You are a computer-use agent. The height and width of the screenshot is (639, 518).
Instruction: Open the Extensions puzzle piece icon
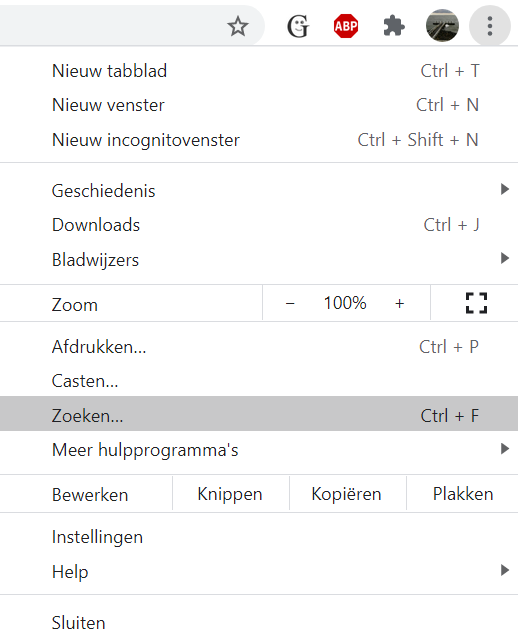coord(394,26)
